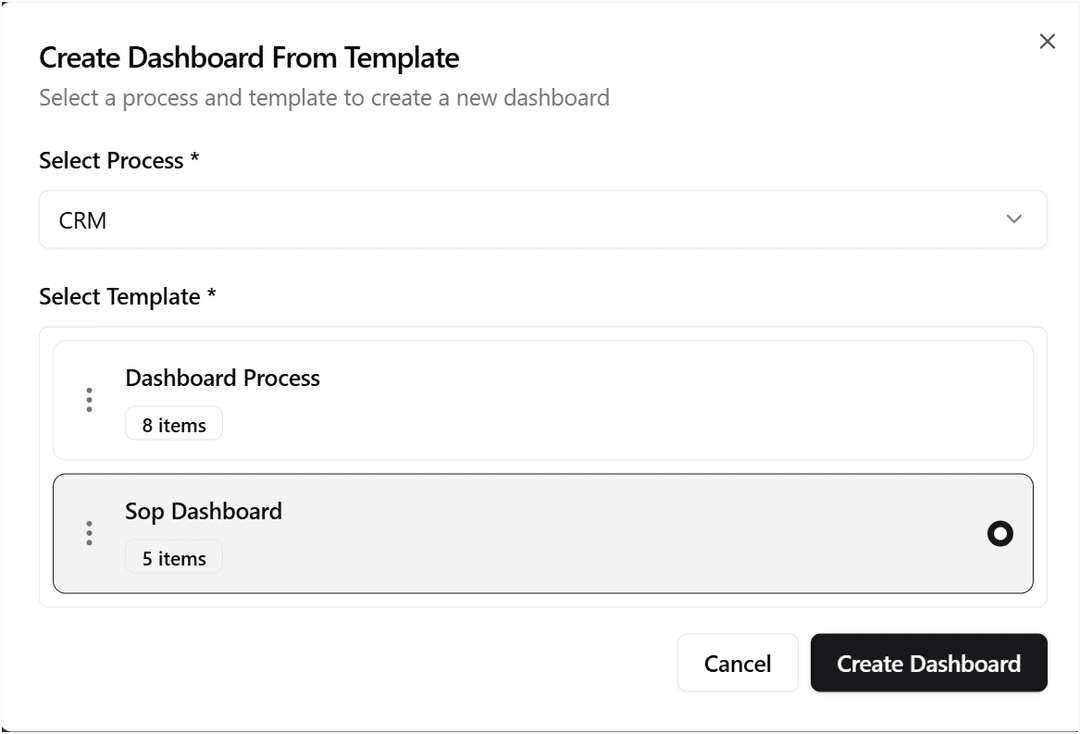Click the Dashboard Process title text

(x=222, y=378)
